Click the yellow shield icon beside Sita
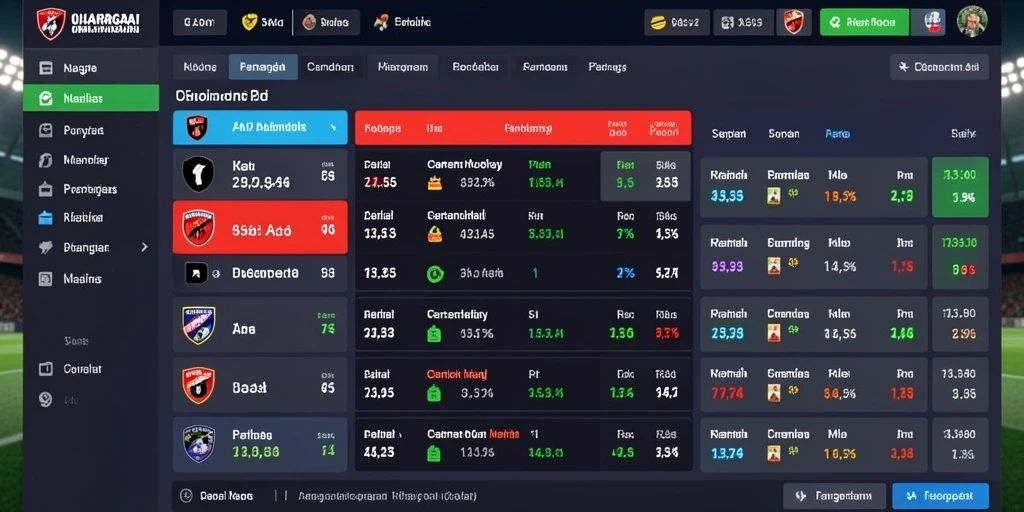1024x512 pixels. tap(249, 22)
